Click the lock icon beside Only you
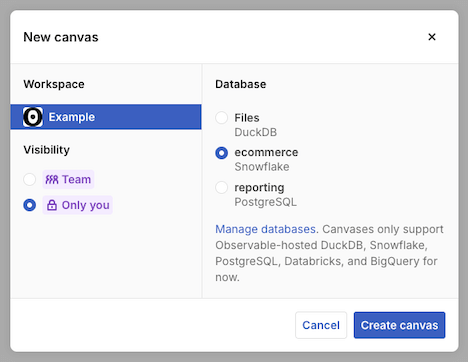This screenshot has width=468, height=362. 52,205
